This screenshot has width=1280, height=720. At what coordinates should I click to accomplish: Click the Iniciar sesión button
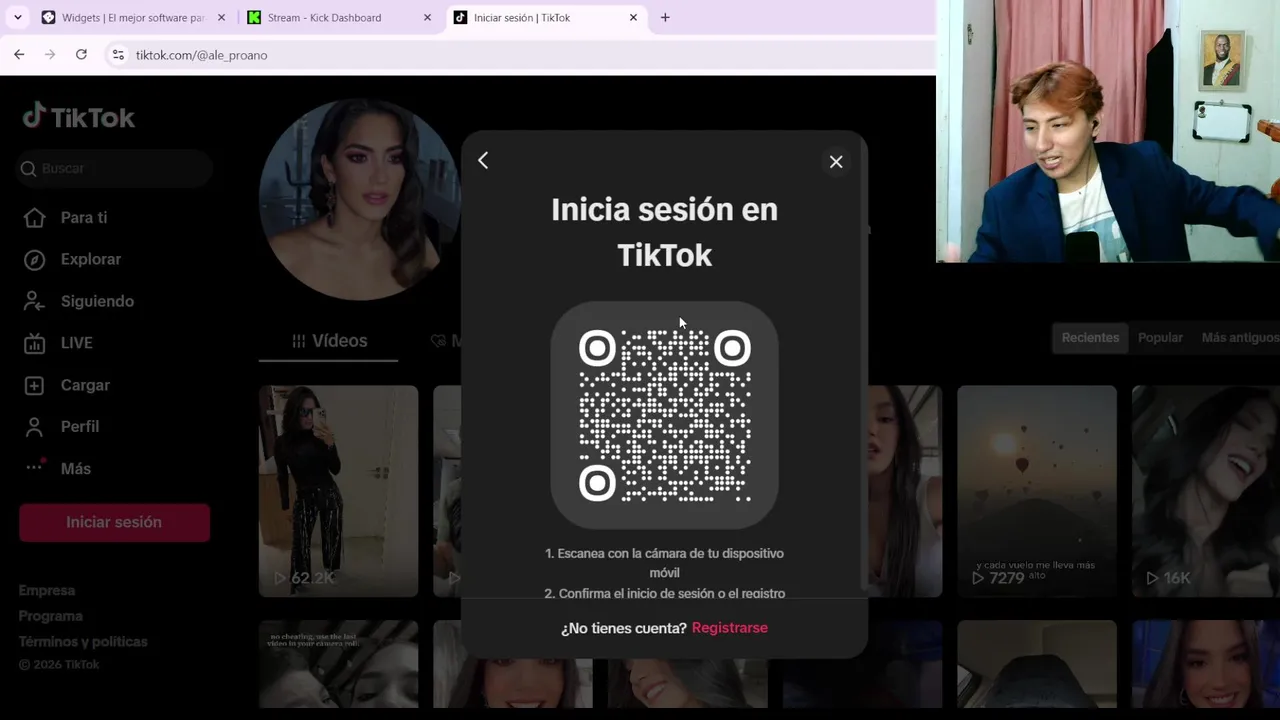(x=114, y=522)
